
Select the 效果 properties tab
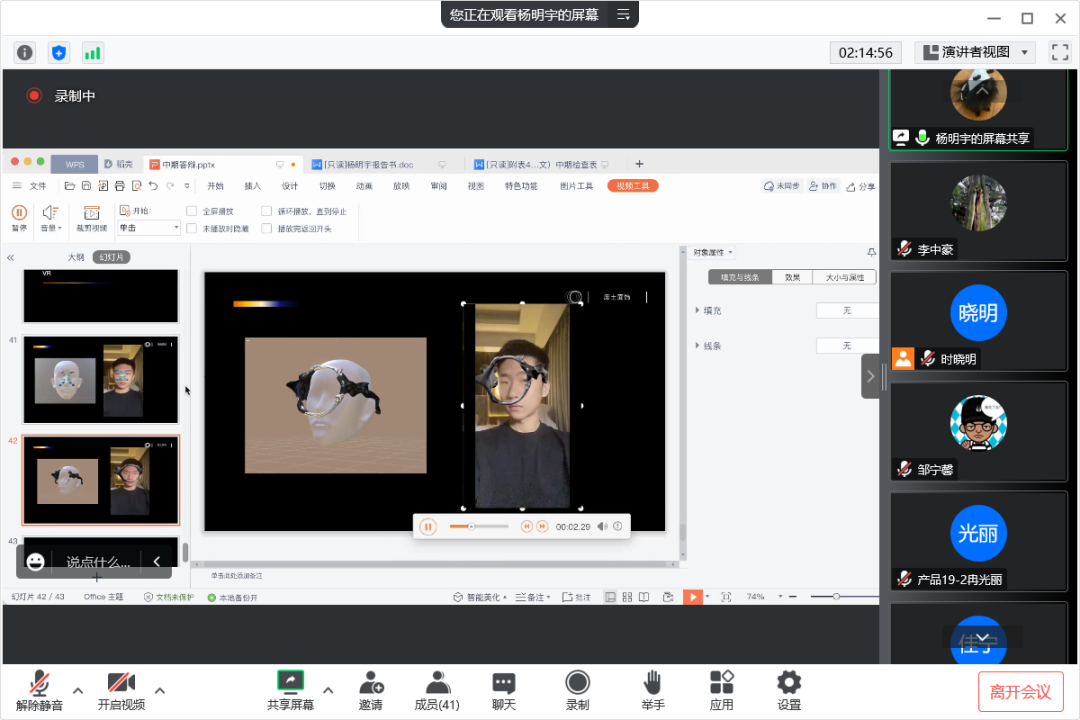[x=792, y=277]
